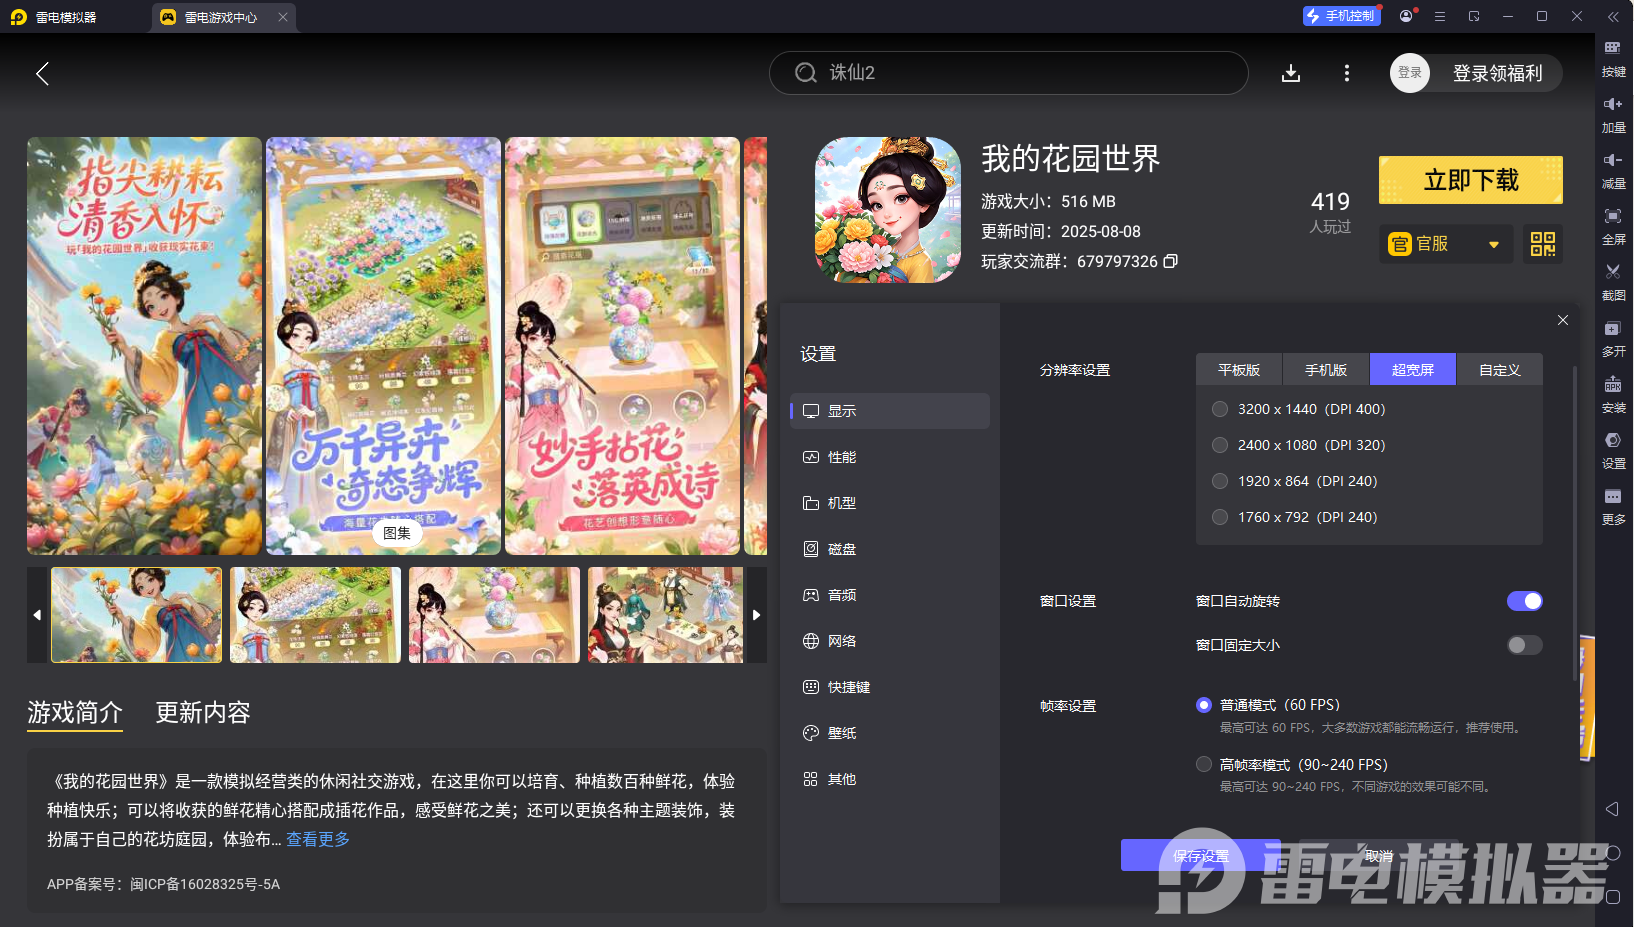Save settings with 保存设置 button
This screenshot has width=1634, height=927.
(x=1200, y=855)
